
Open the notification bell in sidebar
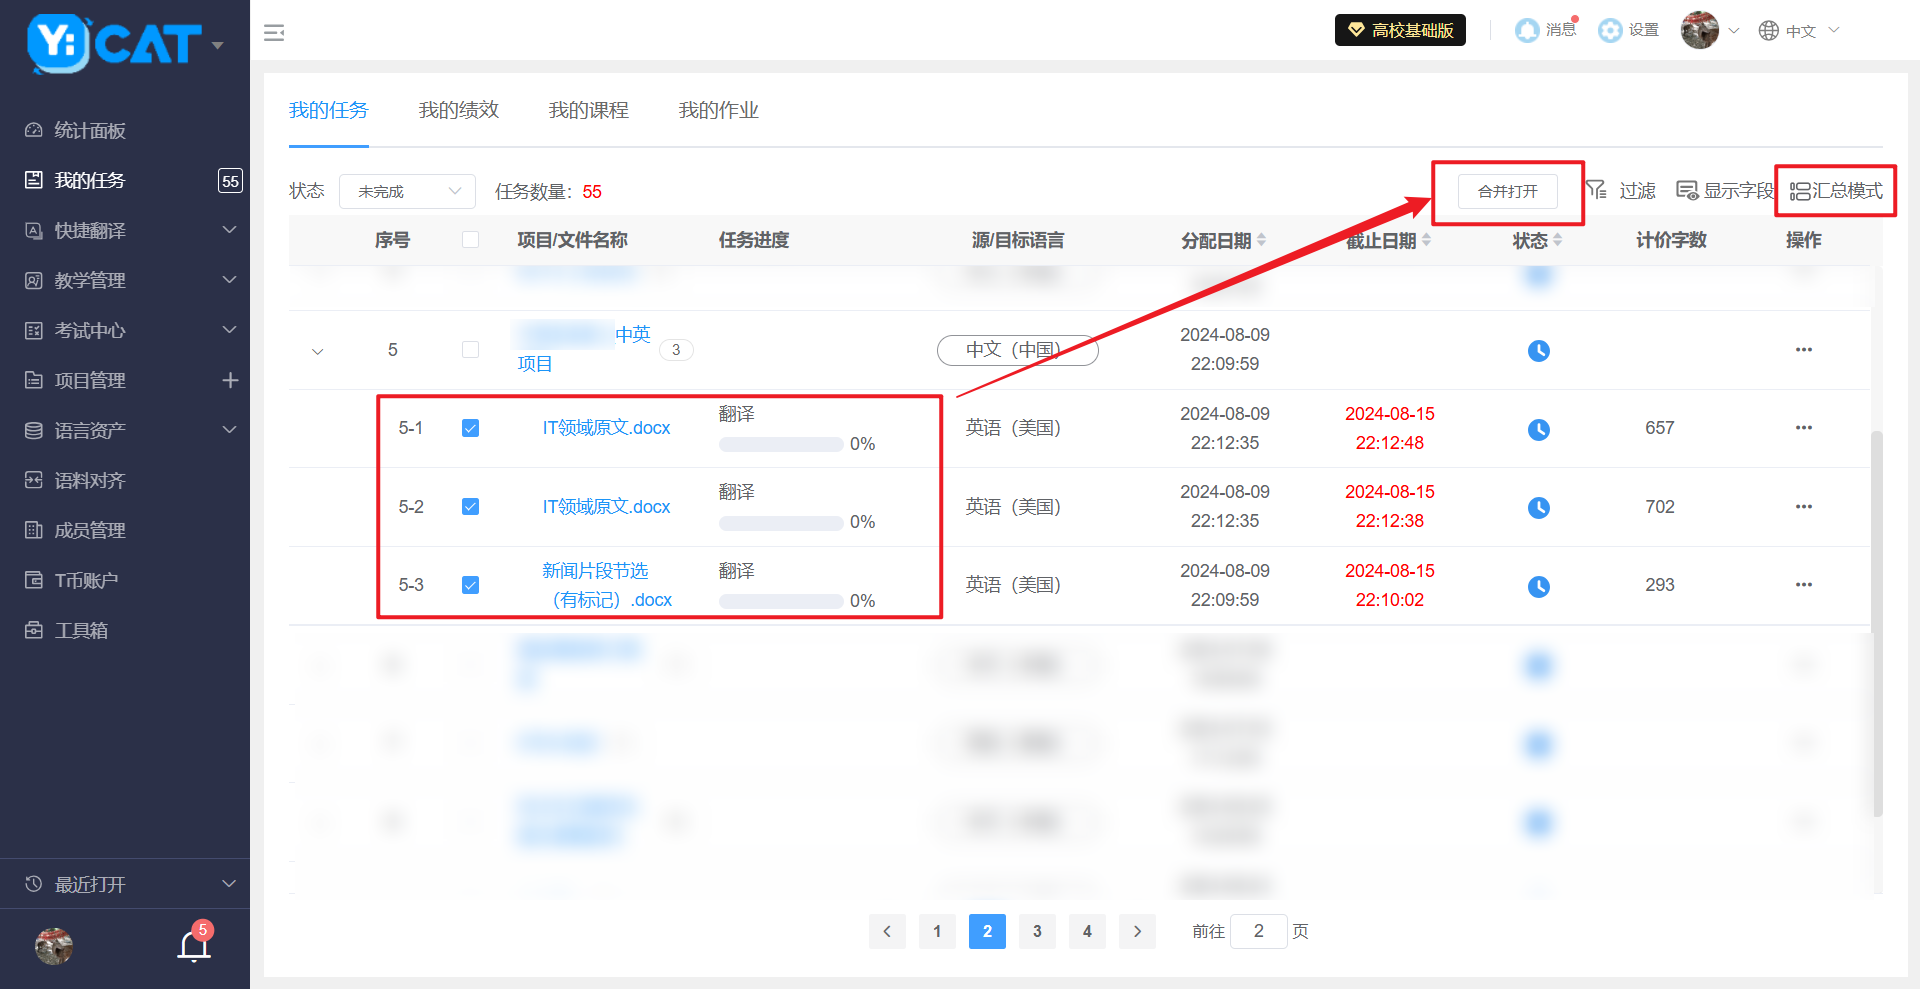(194, 945)
